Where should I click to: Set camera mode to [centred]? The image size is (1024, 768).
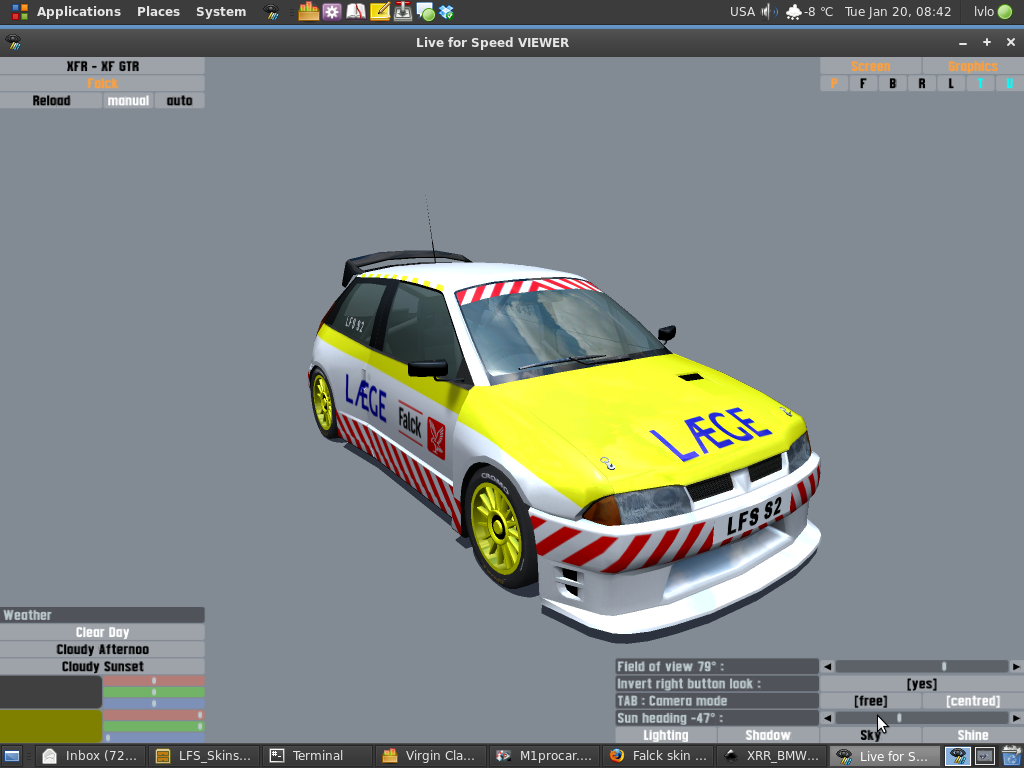[972, 701]
